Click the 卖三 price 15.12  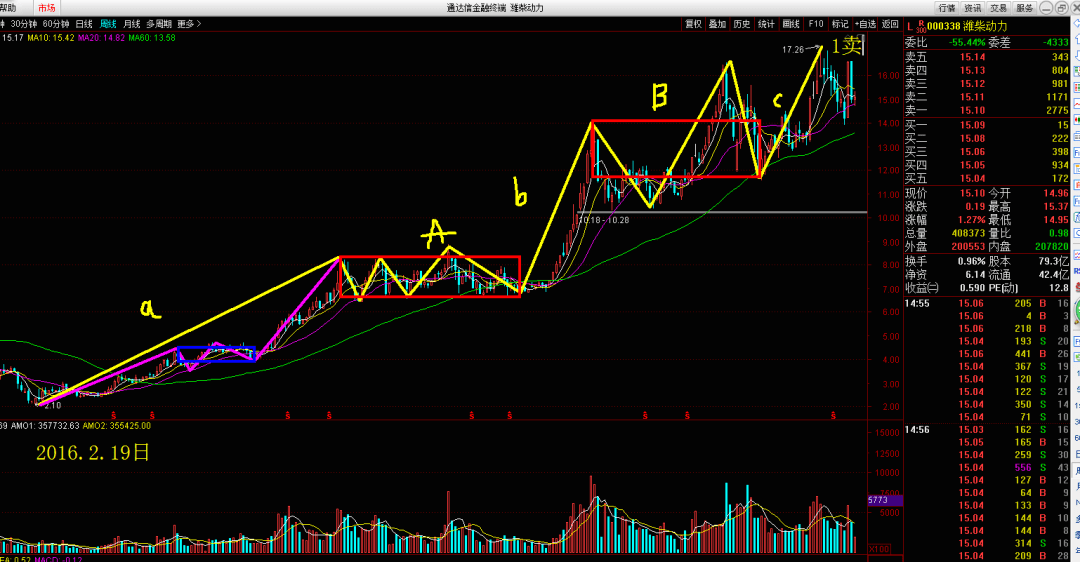click(973, 83)
